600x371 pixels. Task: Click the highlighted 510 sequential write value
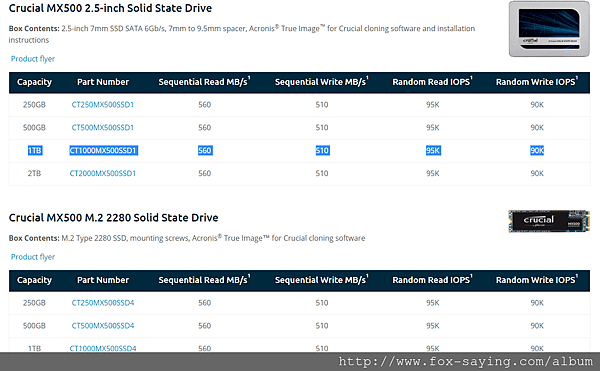322,150
